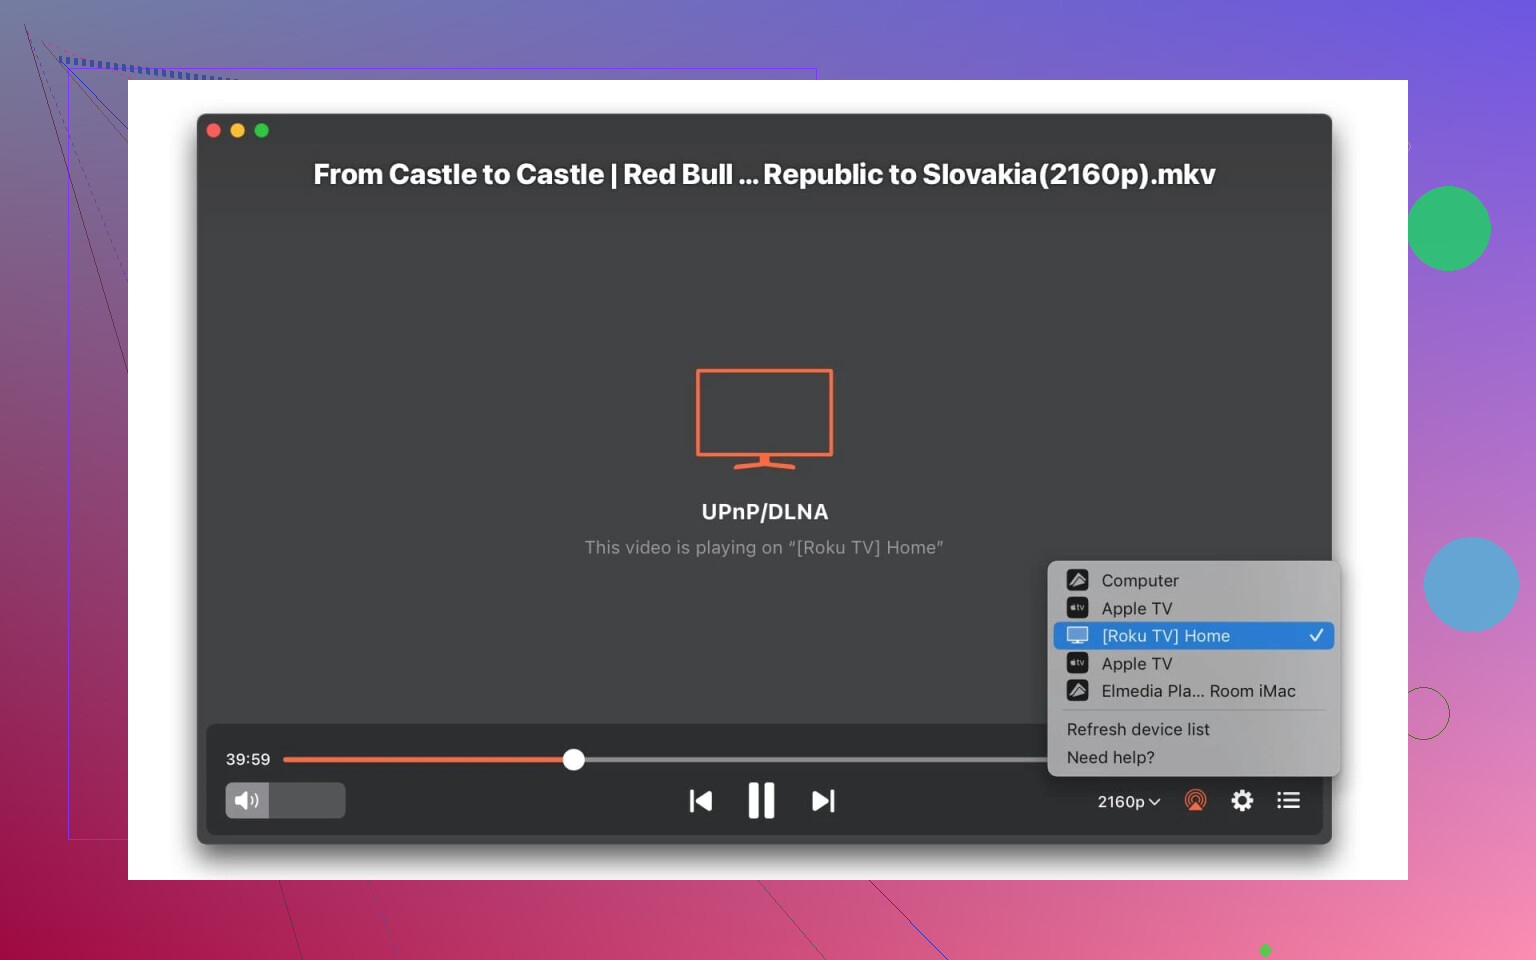
Task: Click the Computer device icon
Action: (1077, 580)
